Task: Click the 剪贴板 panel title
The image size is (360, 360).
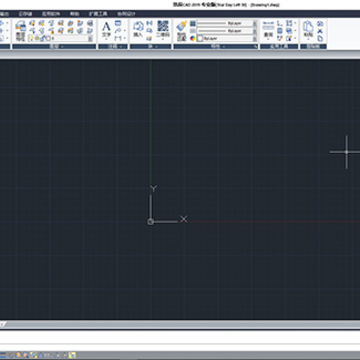Action: (313, 47)
